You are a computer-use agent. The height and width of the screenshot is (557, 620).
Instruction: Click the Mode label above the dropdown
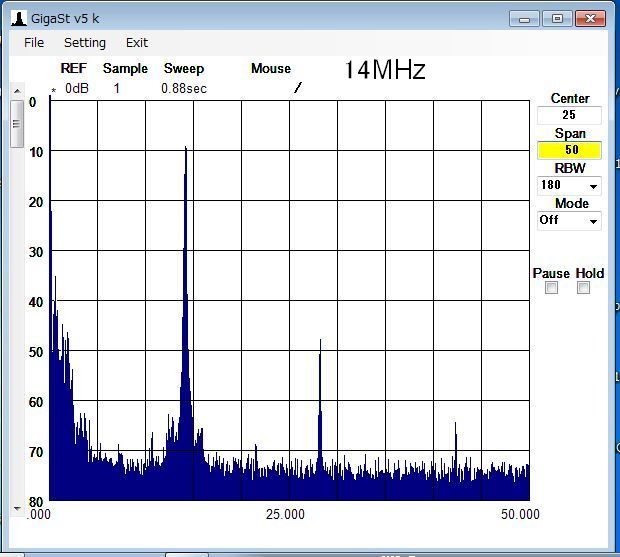point(571,203)
